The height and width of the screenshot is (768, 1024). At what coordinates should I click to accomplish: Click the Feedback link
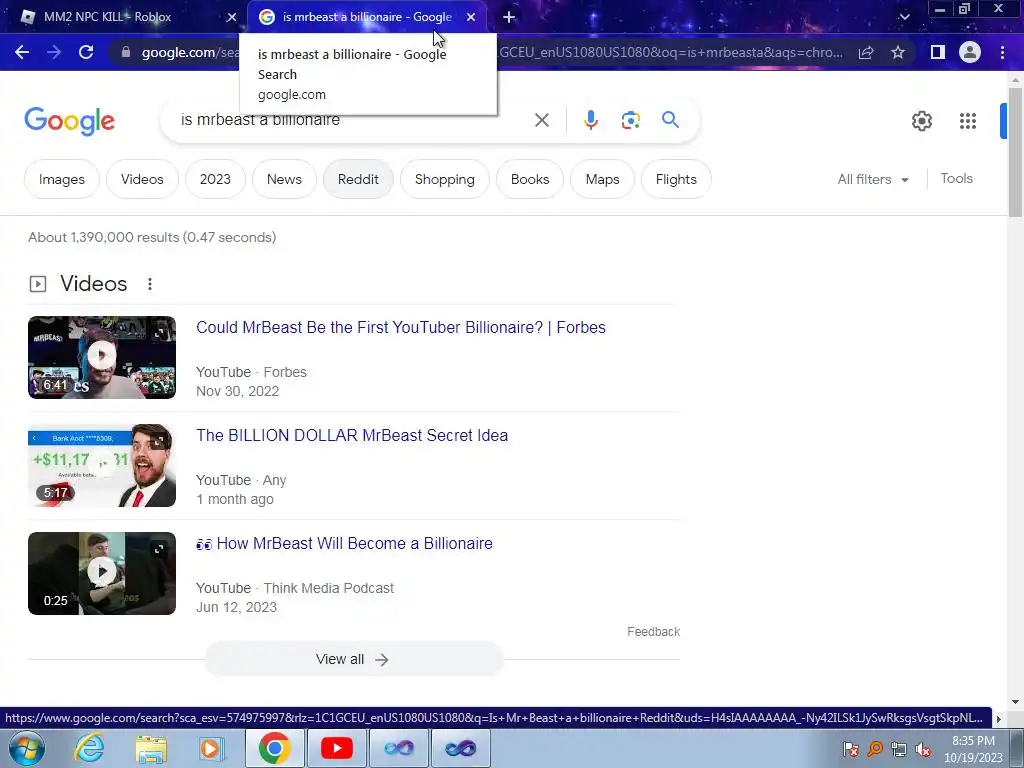coord(653,632)
